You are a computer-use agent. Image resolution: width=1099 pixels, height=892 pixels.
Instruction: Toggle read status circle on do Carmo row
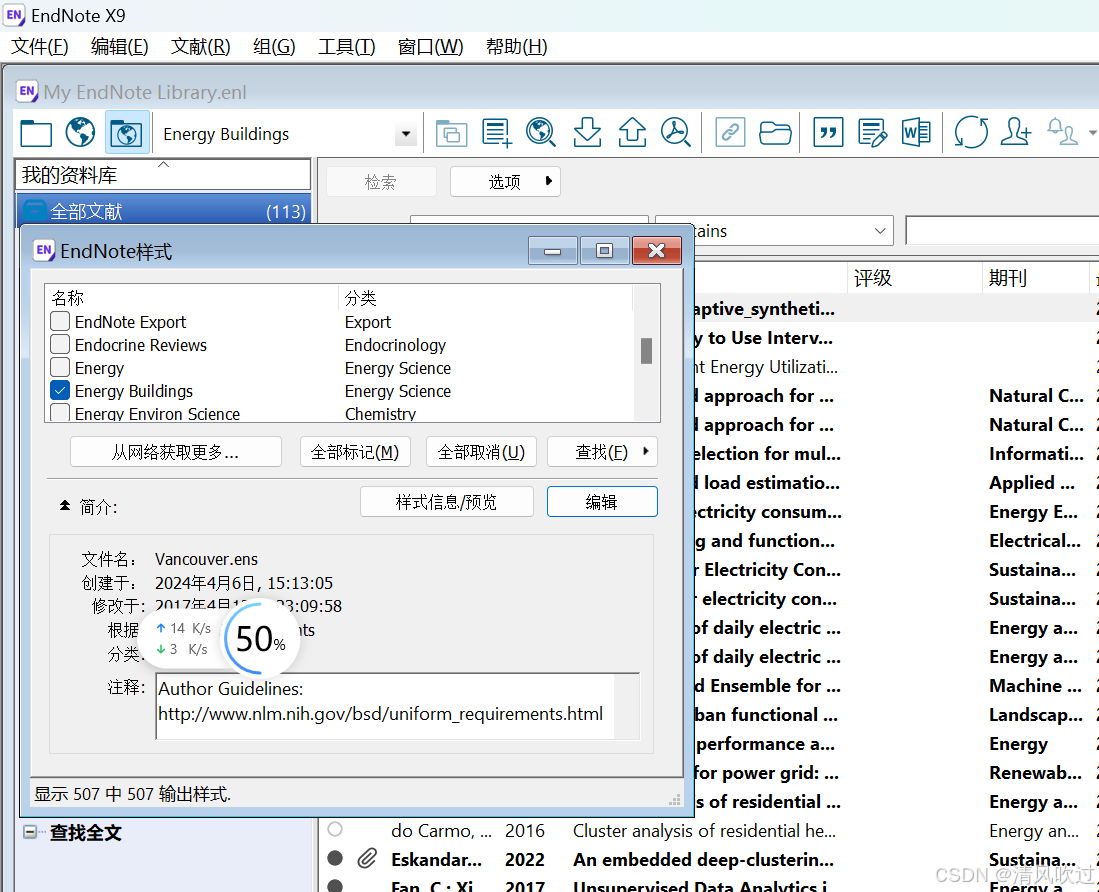335,830
